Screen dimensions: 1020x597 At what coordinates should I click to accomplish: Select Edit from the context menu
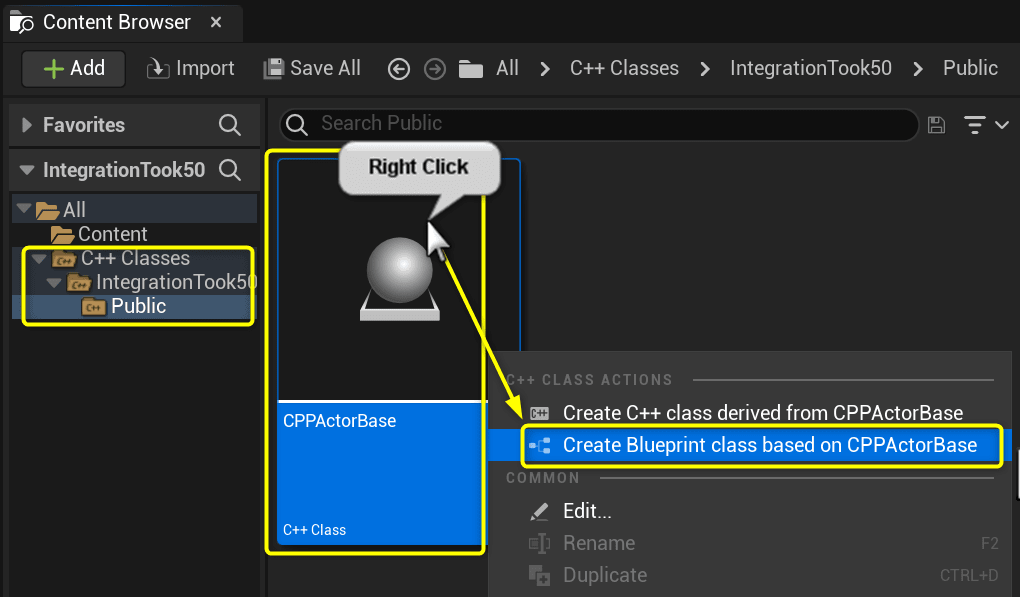click(x=589, y=510)
